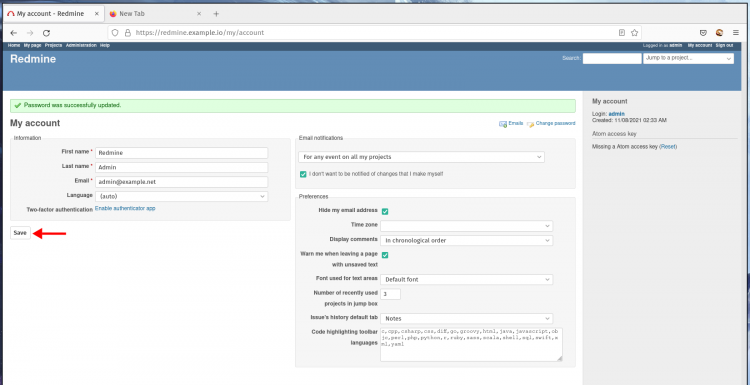Open the Display comments dropdown

tap(467, 241)
